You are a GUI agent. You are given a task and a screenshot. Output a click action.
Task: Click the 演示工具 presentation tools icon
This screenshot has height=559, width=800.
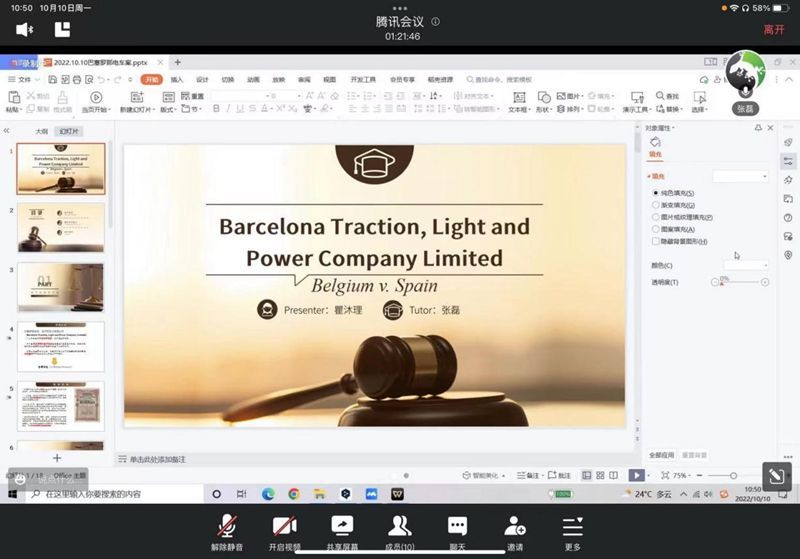point(637,97)
